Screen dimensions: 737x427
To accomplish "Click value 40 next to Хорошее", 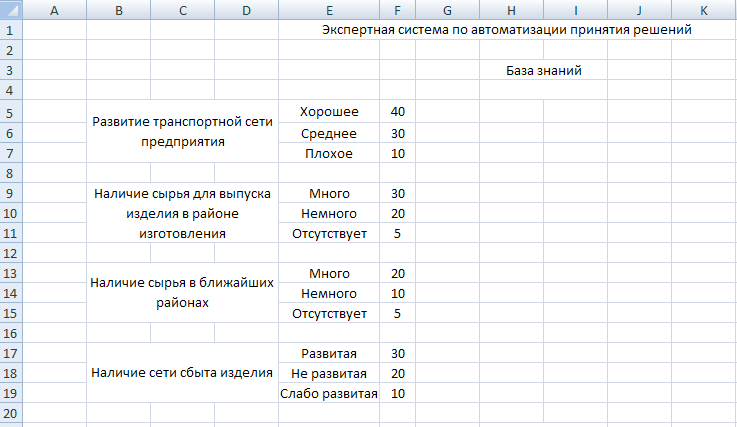I will [398, 112].
